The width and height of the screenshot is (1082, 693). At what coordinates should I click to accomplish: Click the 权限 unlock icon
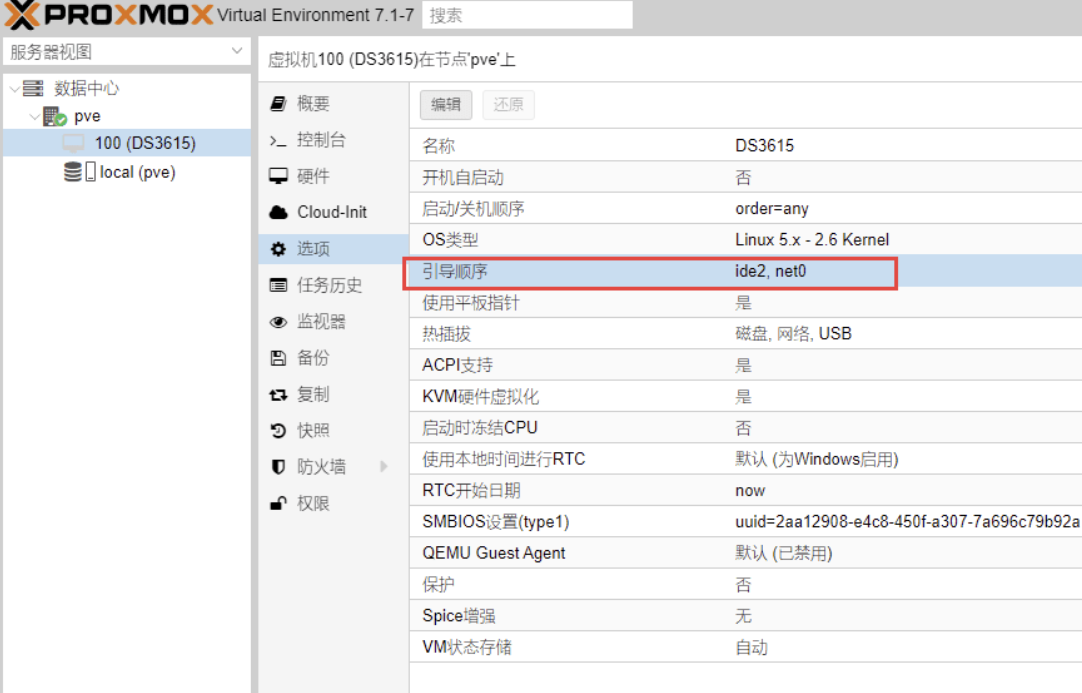point(278,503)
